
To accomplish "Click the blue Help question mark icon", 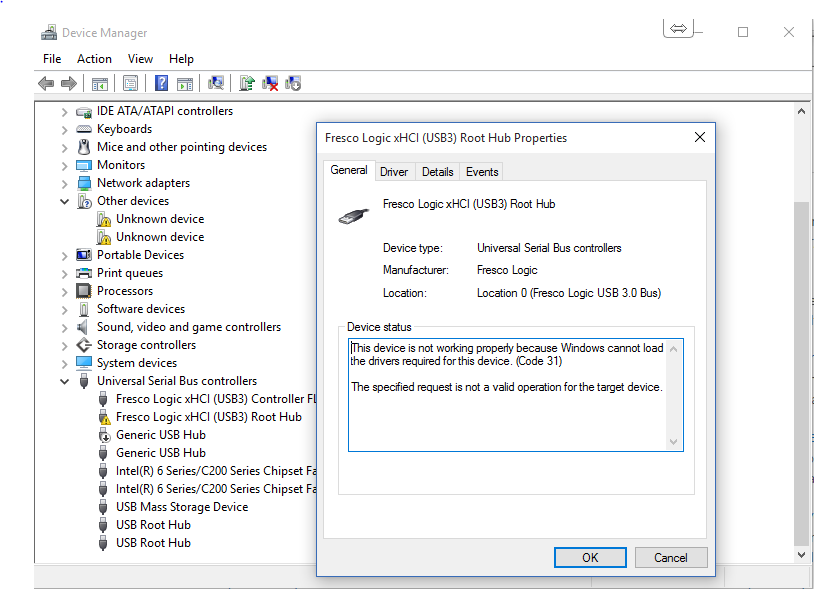I will point(161,83).
